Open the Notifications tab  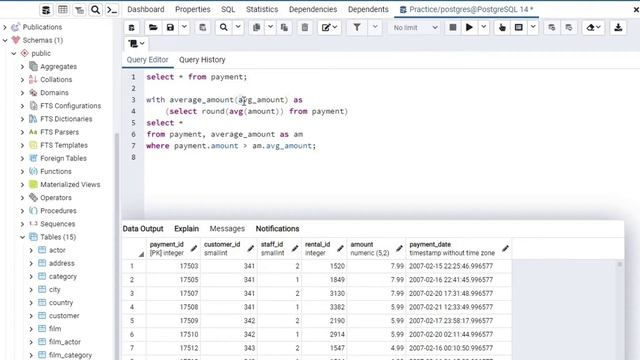[x=278, y=229]
